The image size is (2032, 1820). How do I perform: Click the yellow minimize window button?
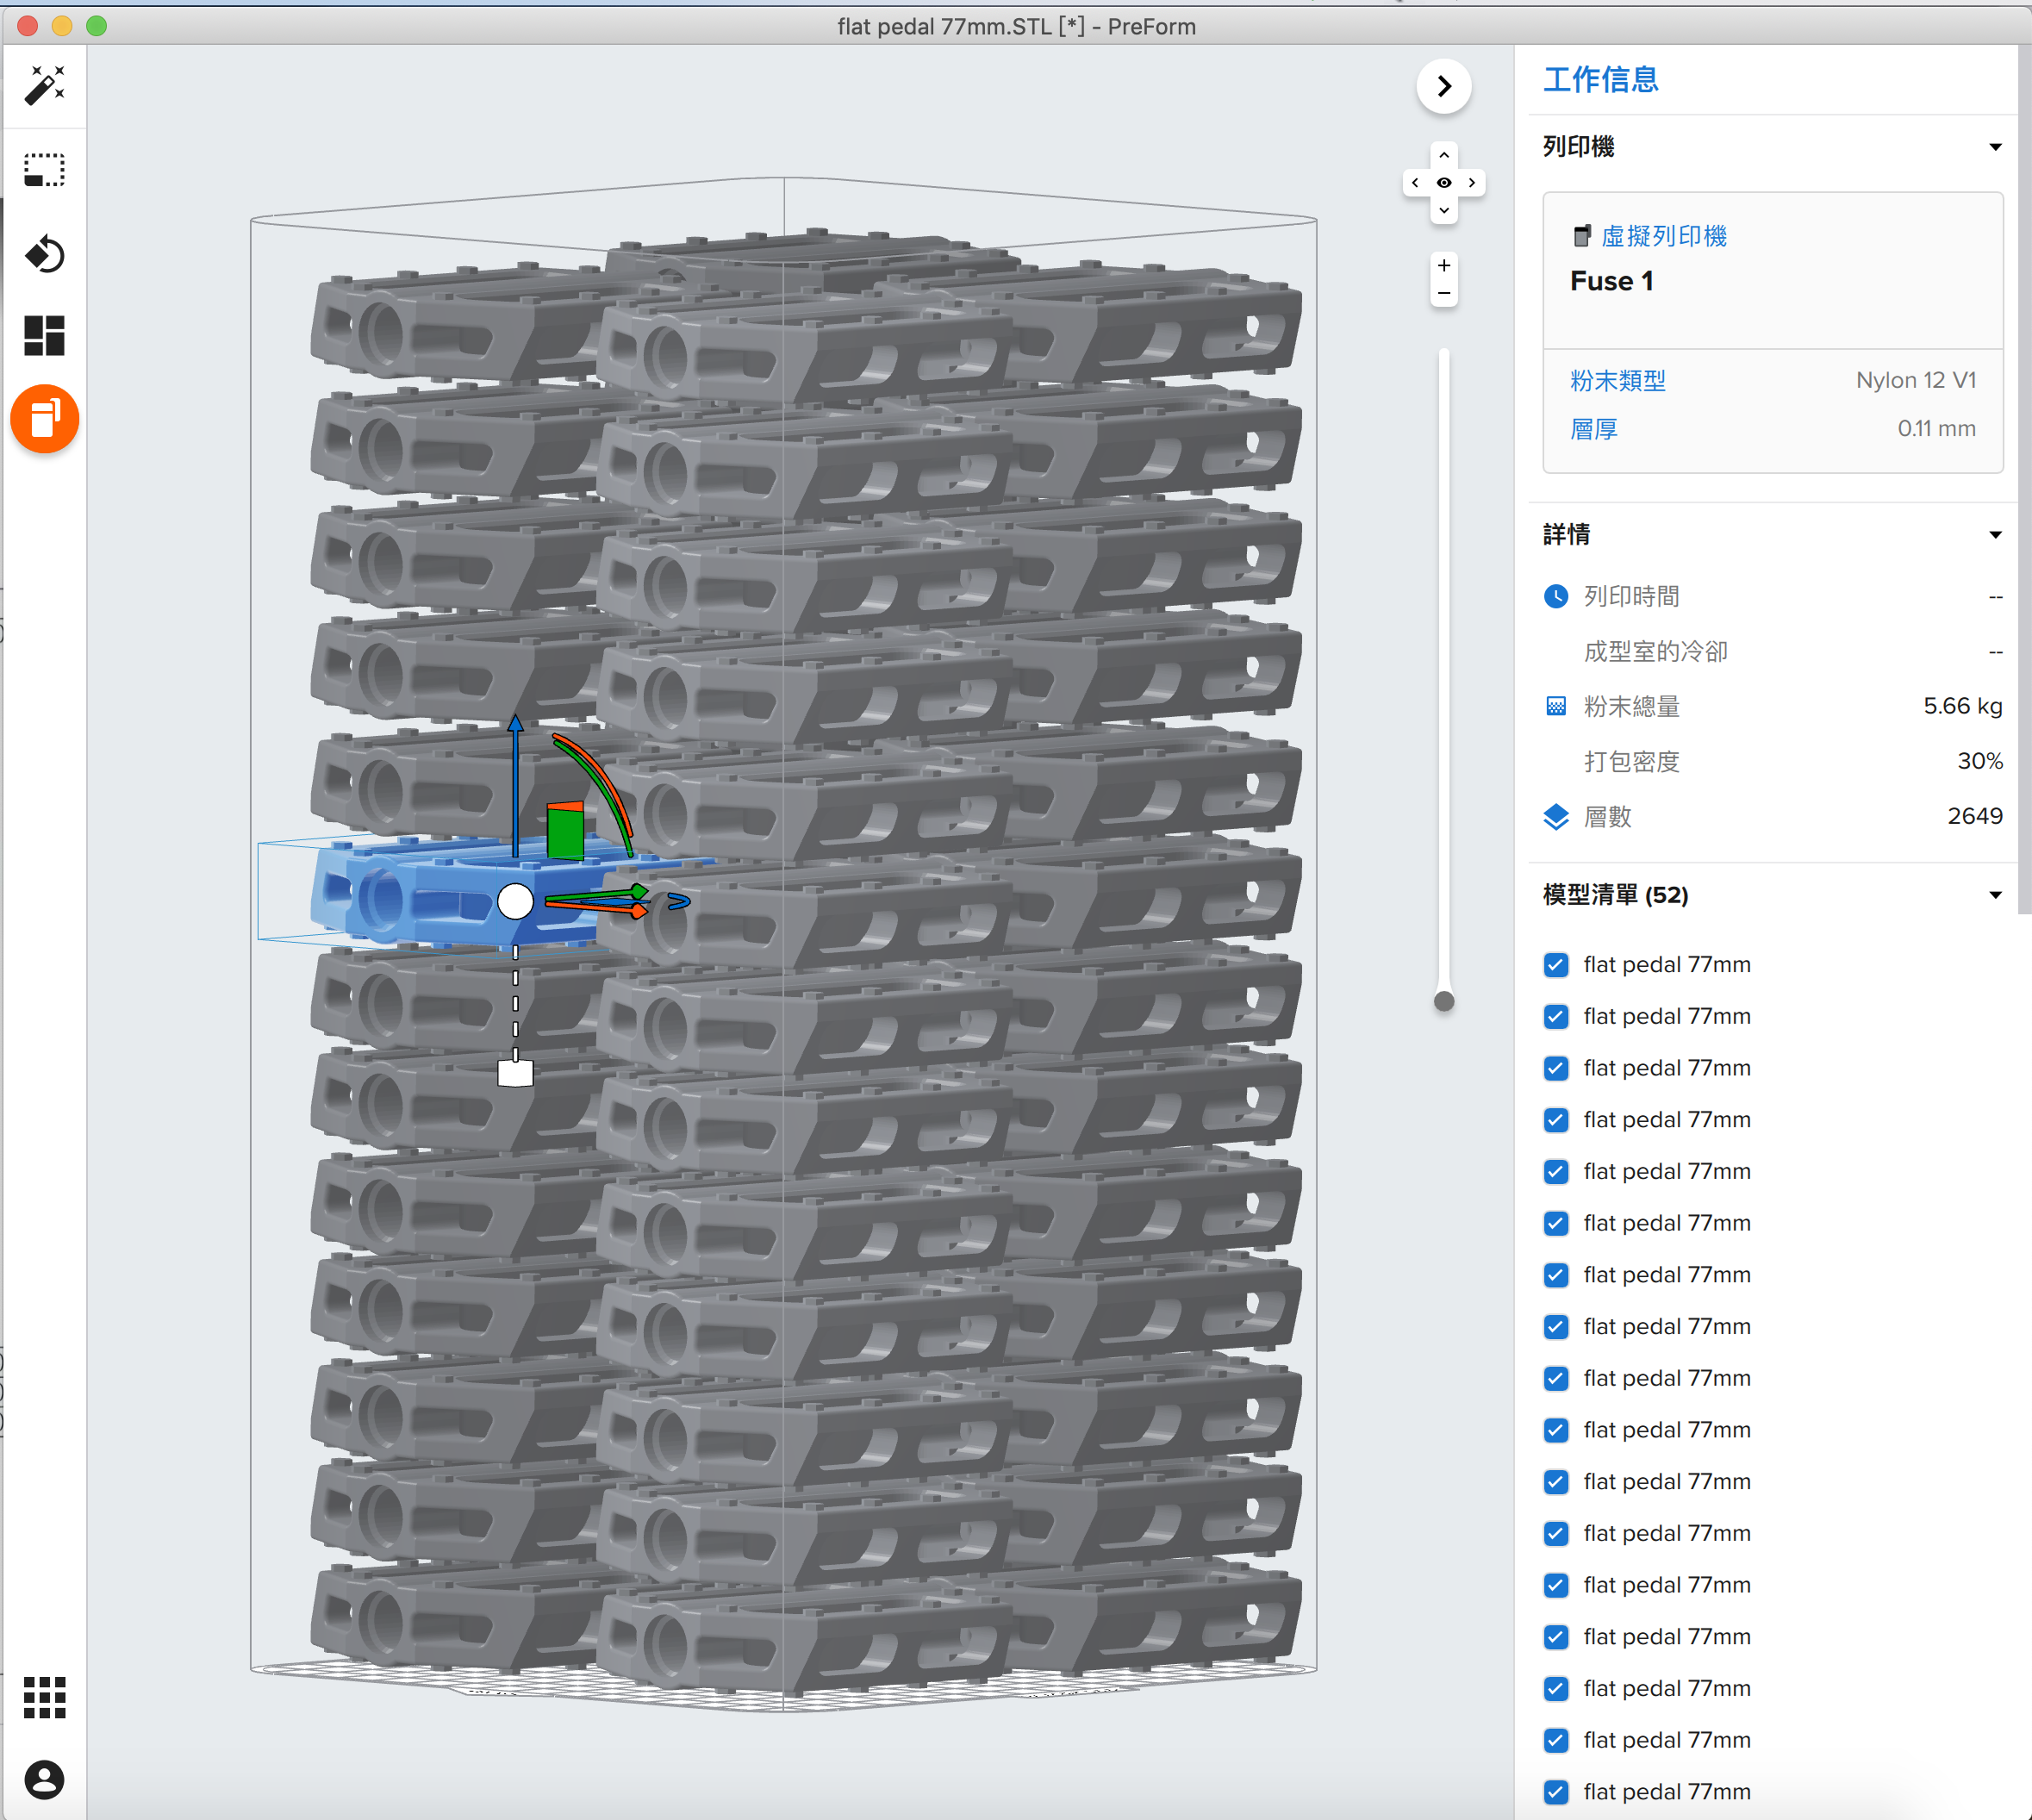pyautogui.click(x=62, y=26)
